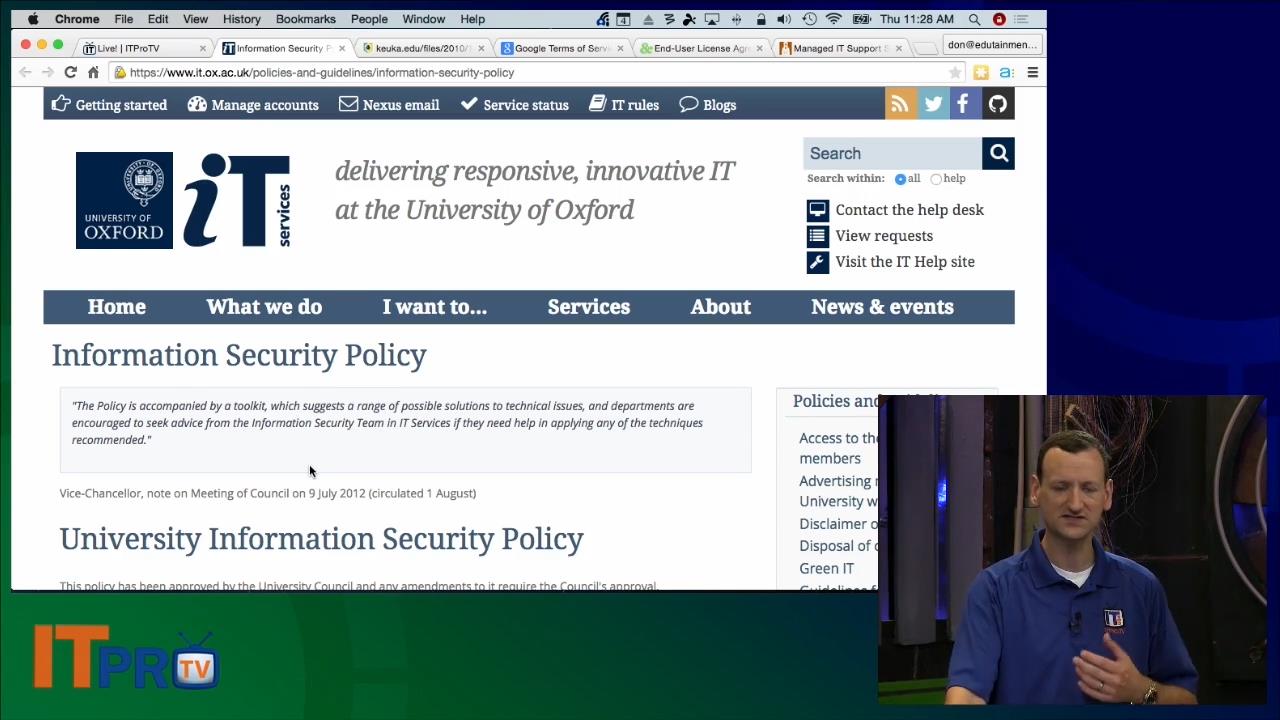Select 'help' search within radio

(x=936, y=179)
